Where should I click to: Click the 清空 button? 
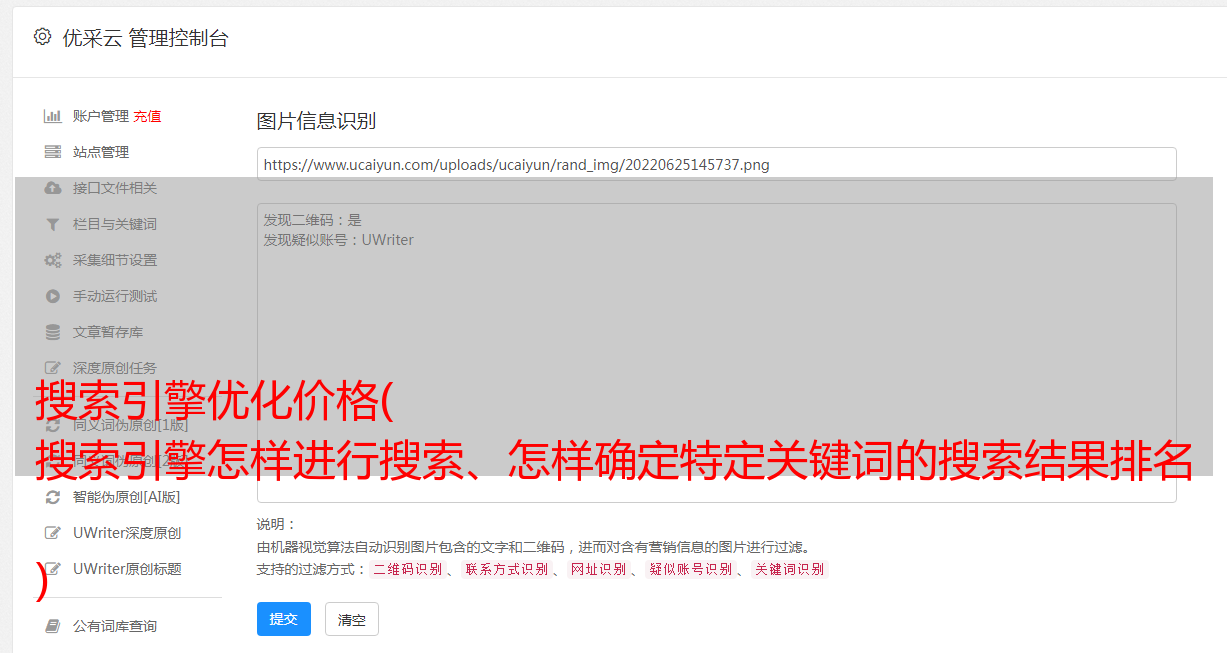352,619
